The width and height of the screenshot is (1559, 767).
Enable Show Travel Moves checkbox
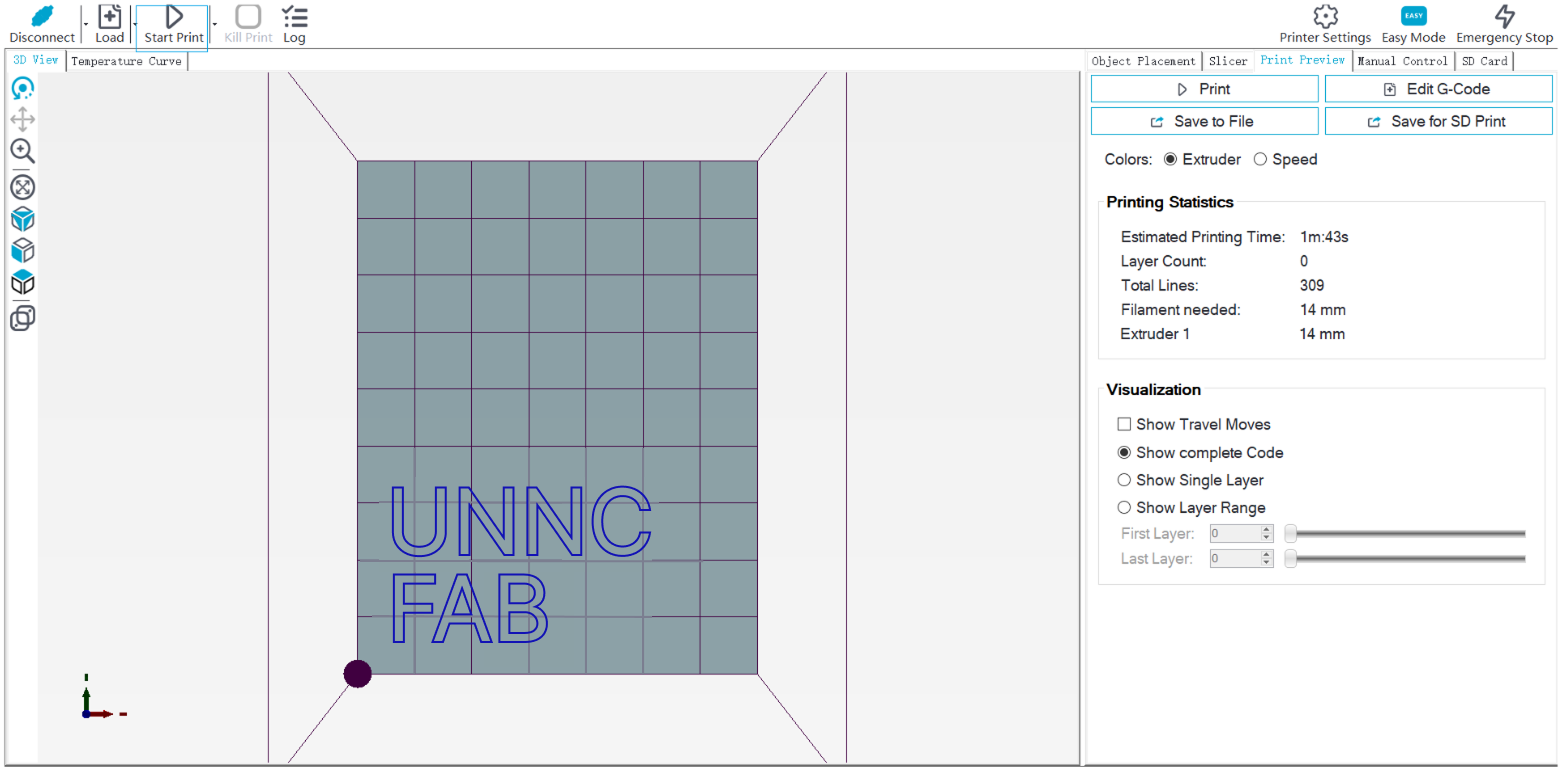click(1124, 424)
